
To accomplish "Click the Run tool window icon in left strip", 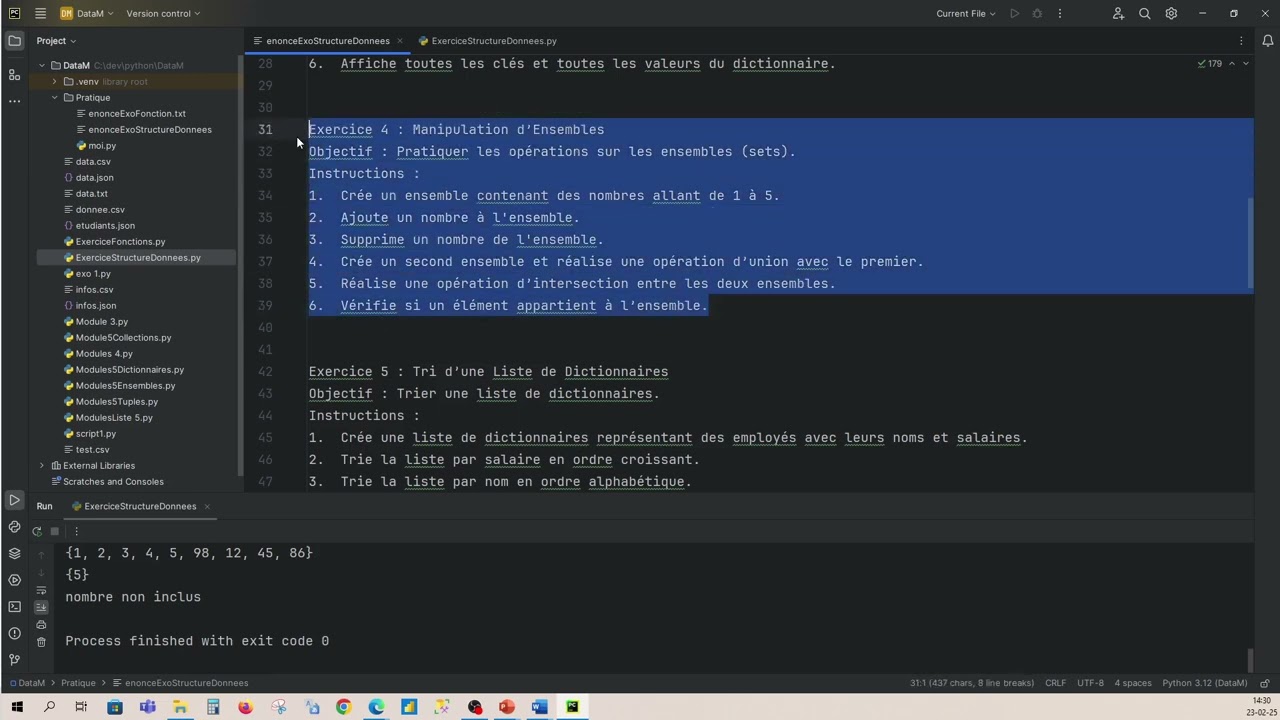I will tap(14, 500).
